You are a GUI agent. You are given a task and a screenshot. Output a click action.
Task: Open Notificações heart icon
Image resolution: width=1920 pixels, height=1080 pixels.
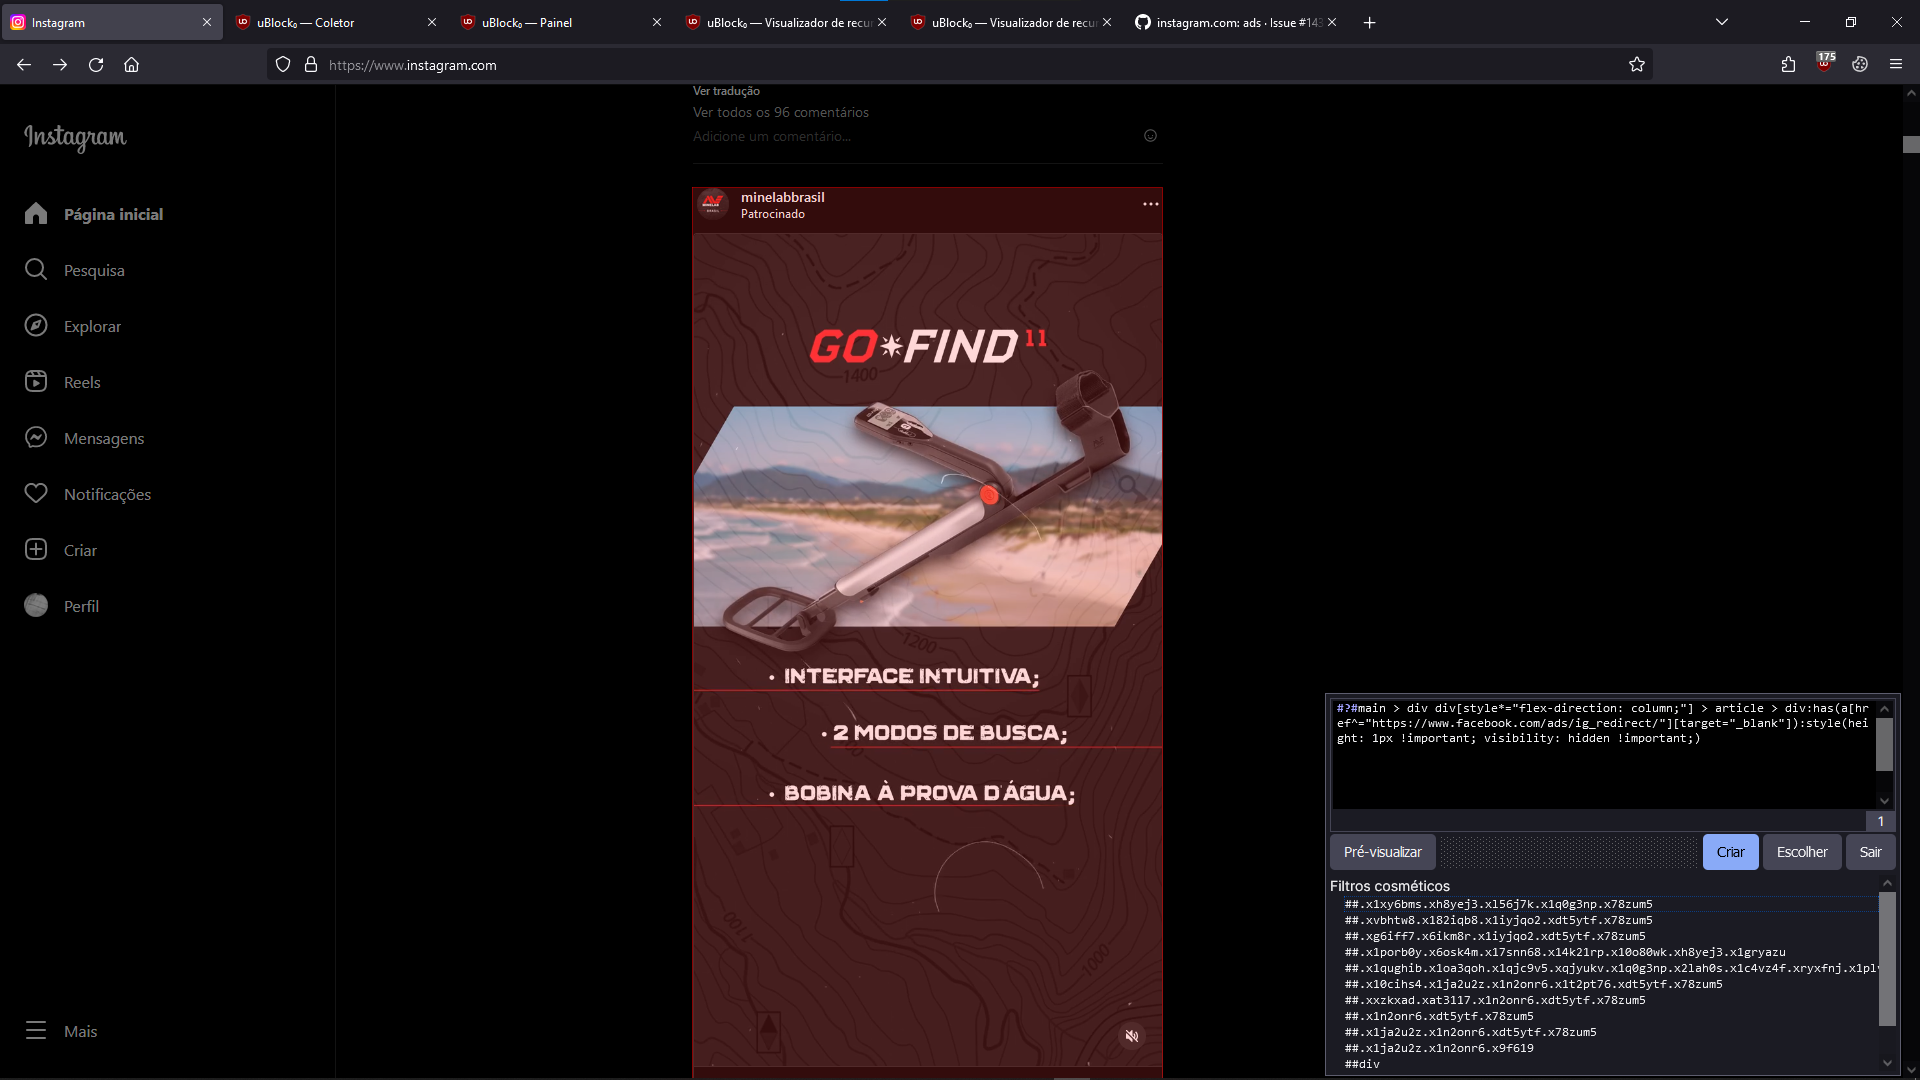[x=107, y=494]
